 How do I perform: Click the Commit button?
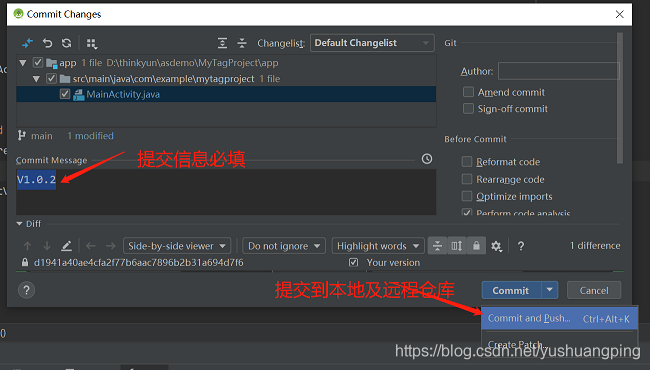pyautogui.click(x=511, y=290)
